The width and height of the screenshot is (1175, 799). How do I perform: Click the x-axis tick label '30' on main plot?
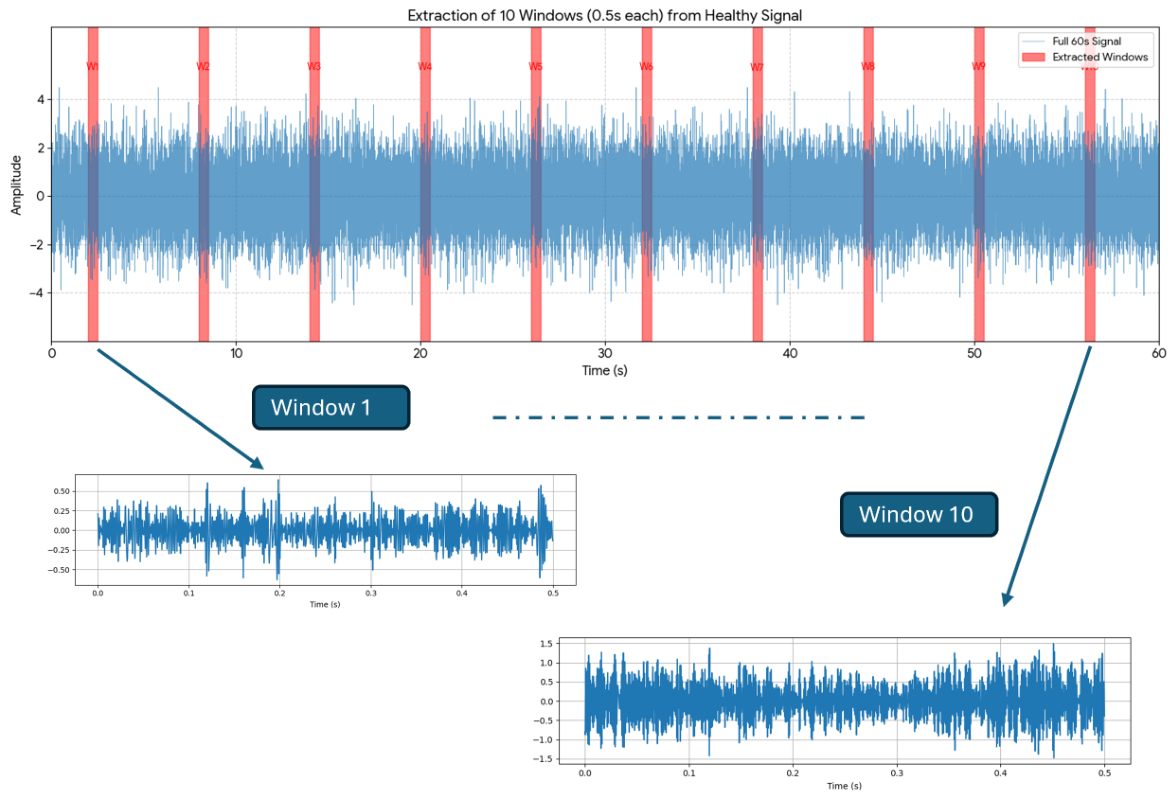(605, 353)
